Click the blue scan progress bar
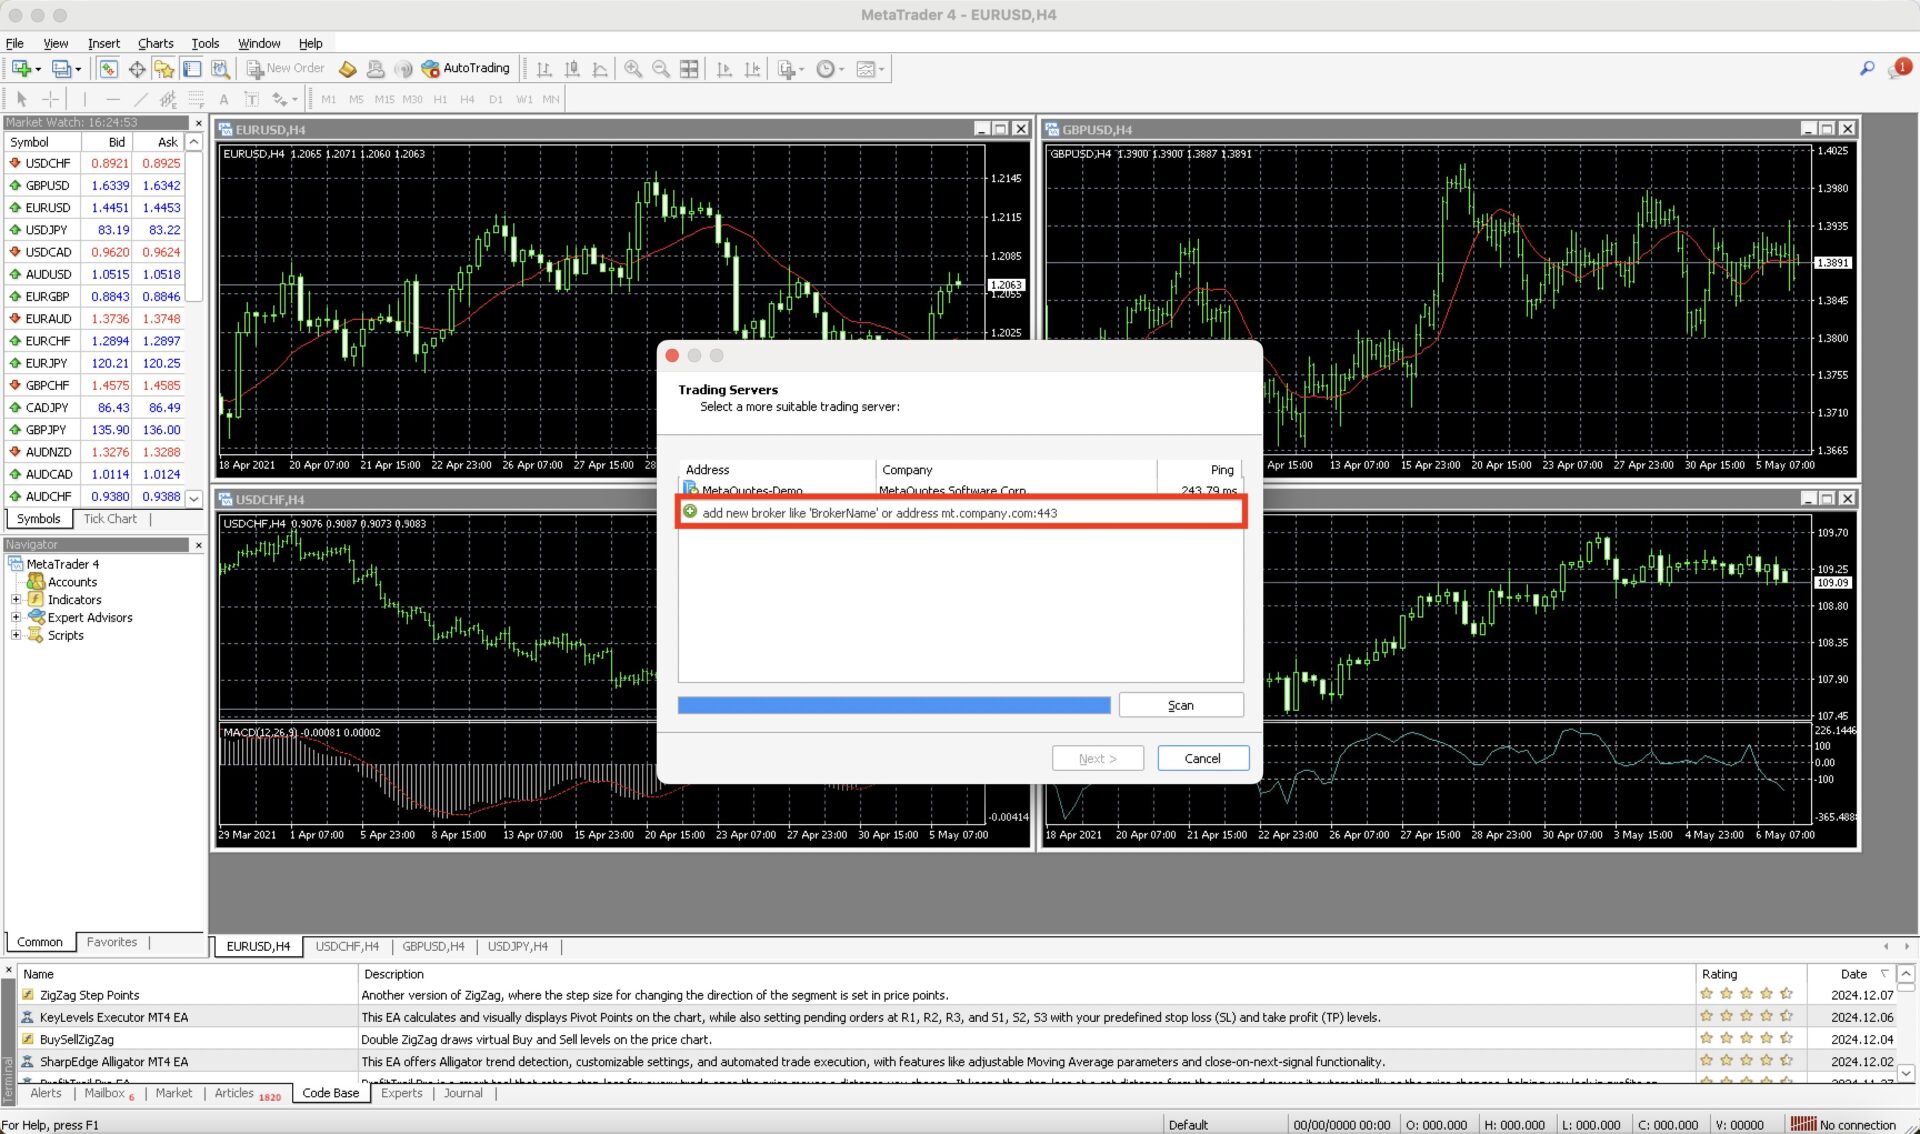Image resolution: width=1920 pixels, height=1134 pixels. pos(893,705)
